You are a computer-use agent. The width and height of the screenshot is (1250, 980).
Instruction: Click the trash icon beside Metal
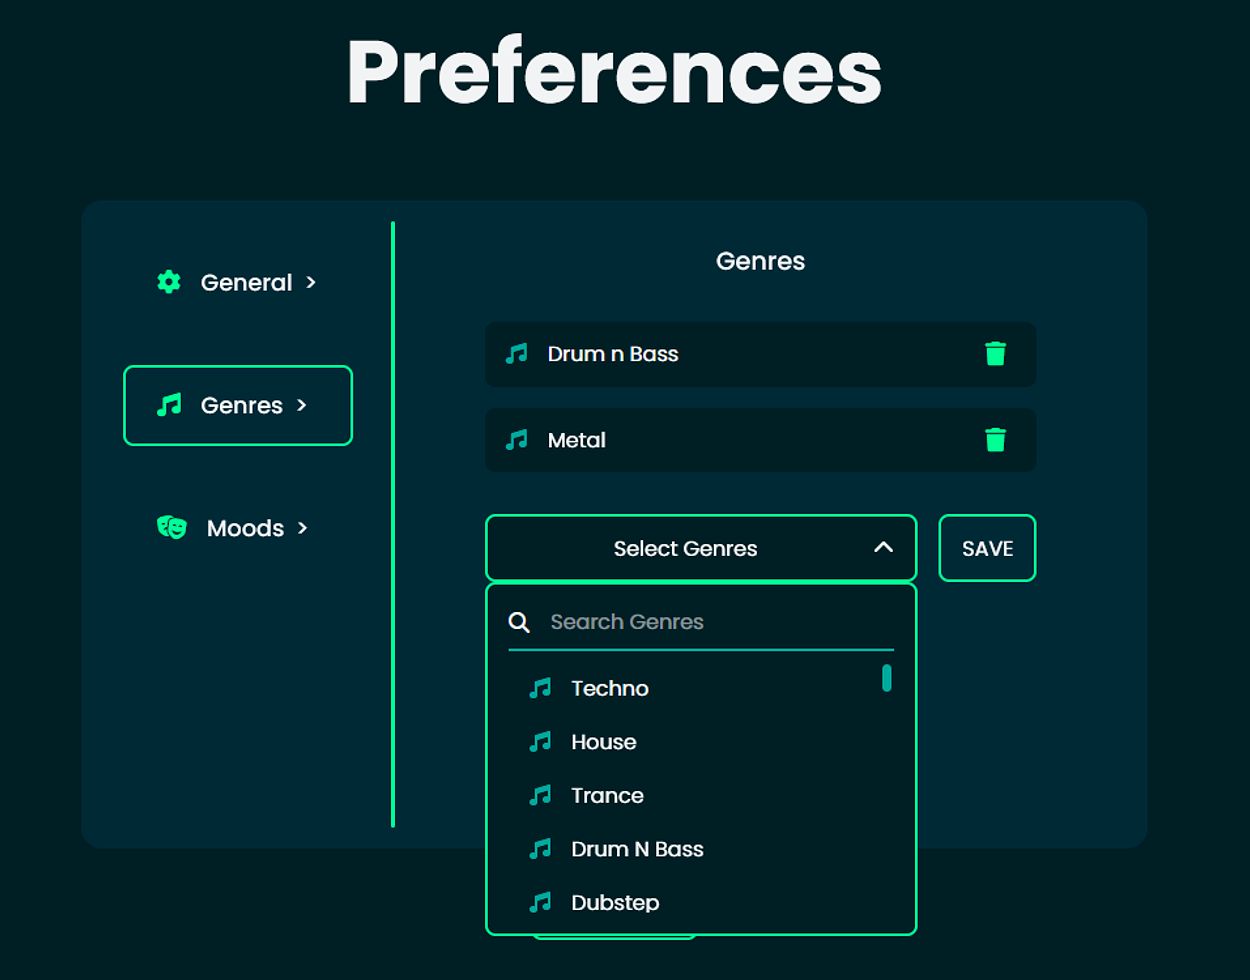click(995, 440)
